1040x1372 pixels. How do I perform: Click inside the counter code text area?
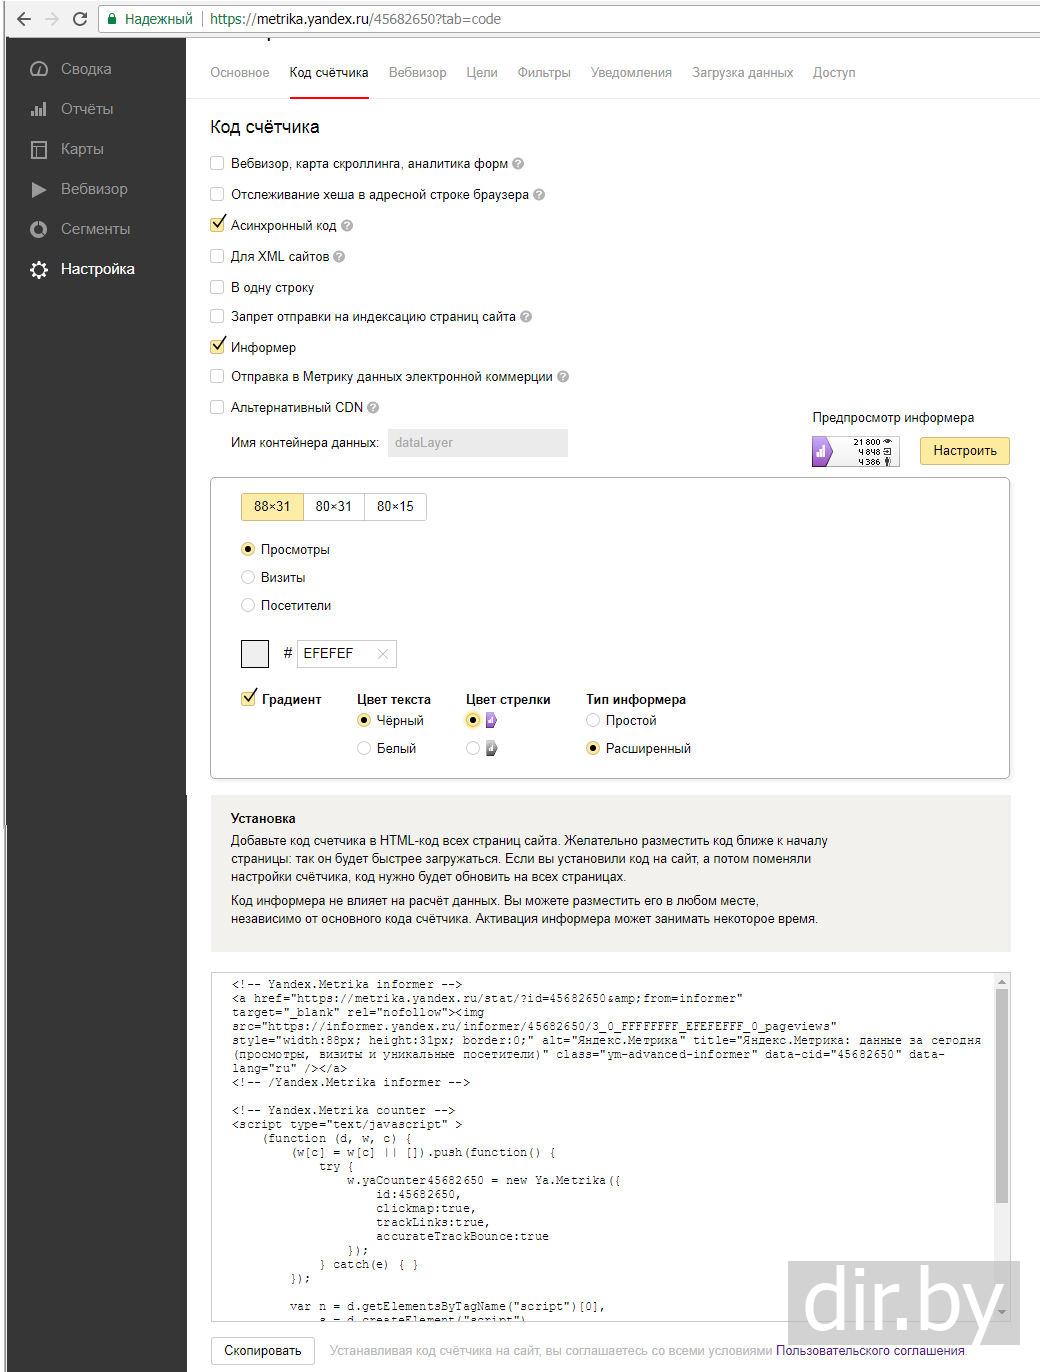[x=603, y=1147]
